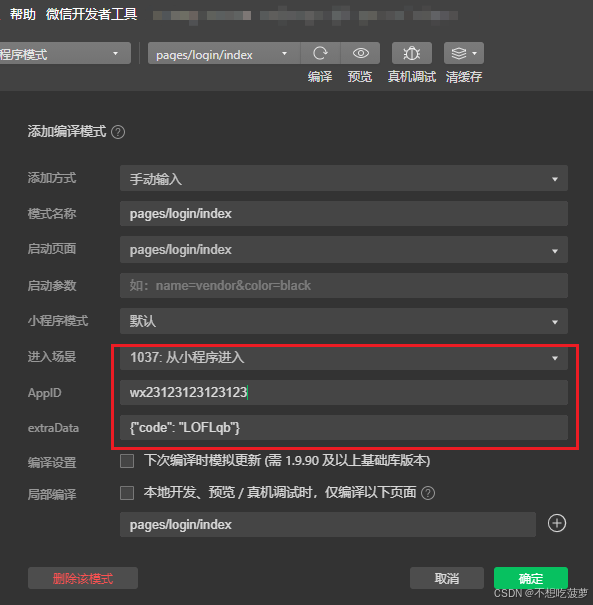Viewport: 593px width, 605px height.
Task: Click the AppID input field
Action: (x=344, y=393)
